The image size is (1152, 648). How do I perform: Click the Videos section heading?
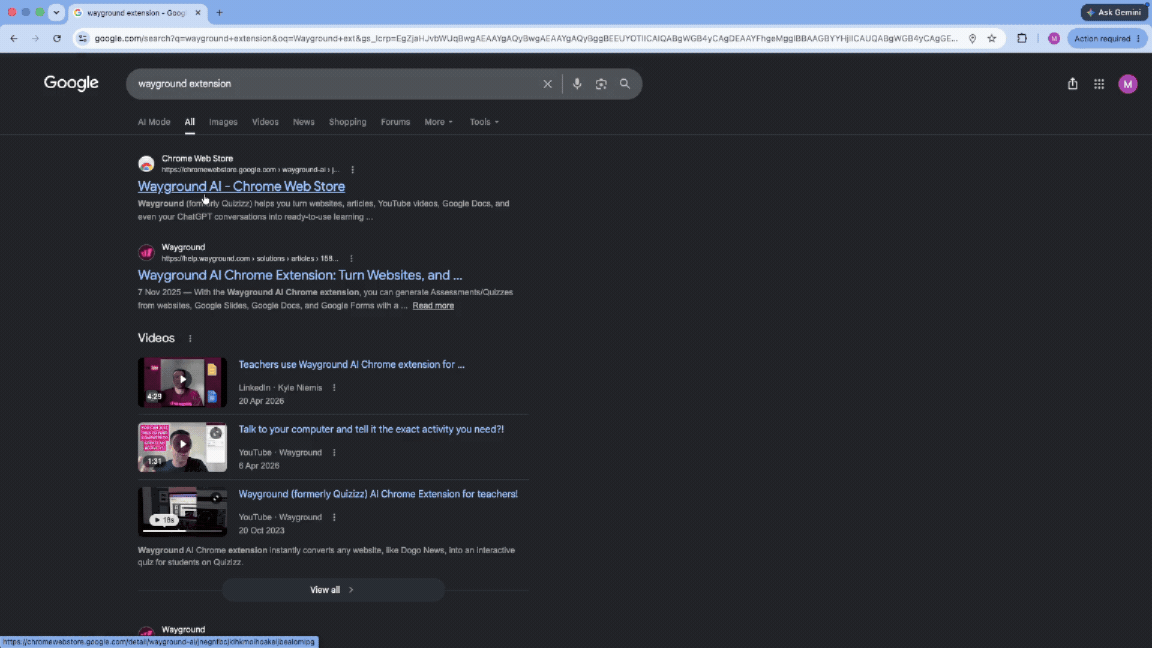[156, 338]
